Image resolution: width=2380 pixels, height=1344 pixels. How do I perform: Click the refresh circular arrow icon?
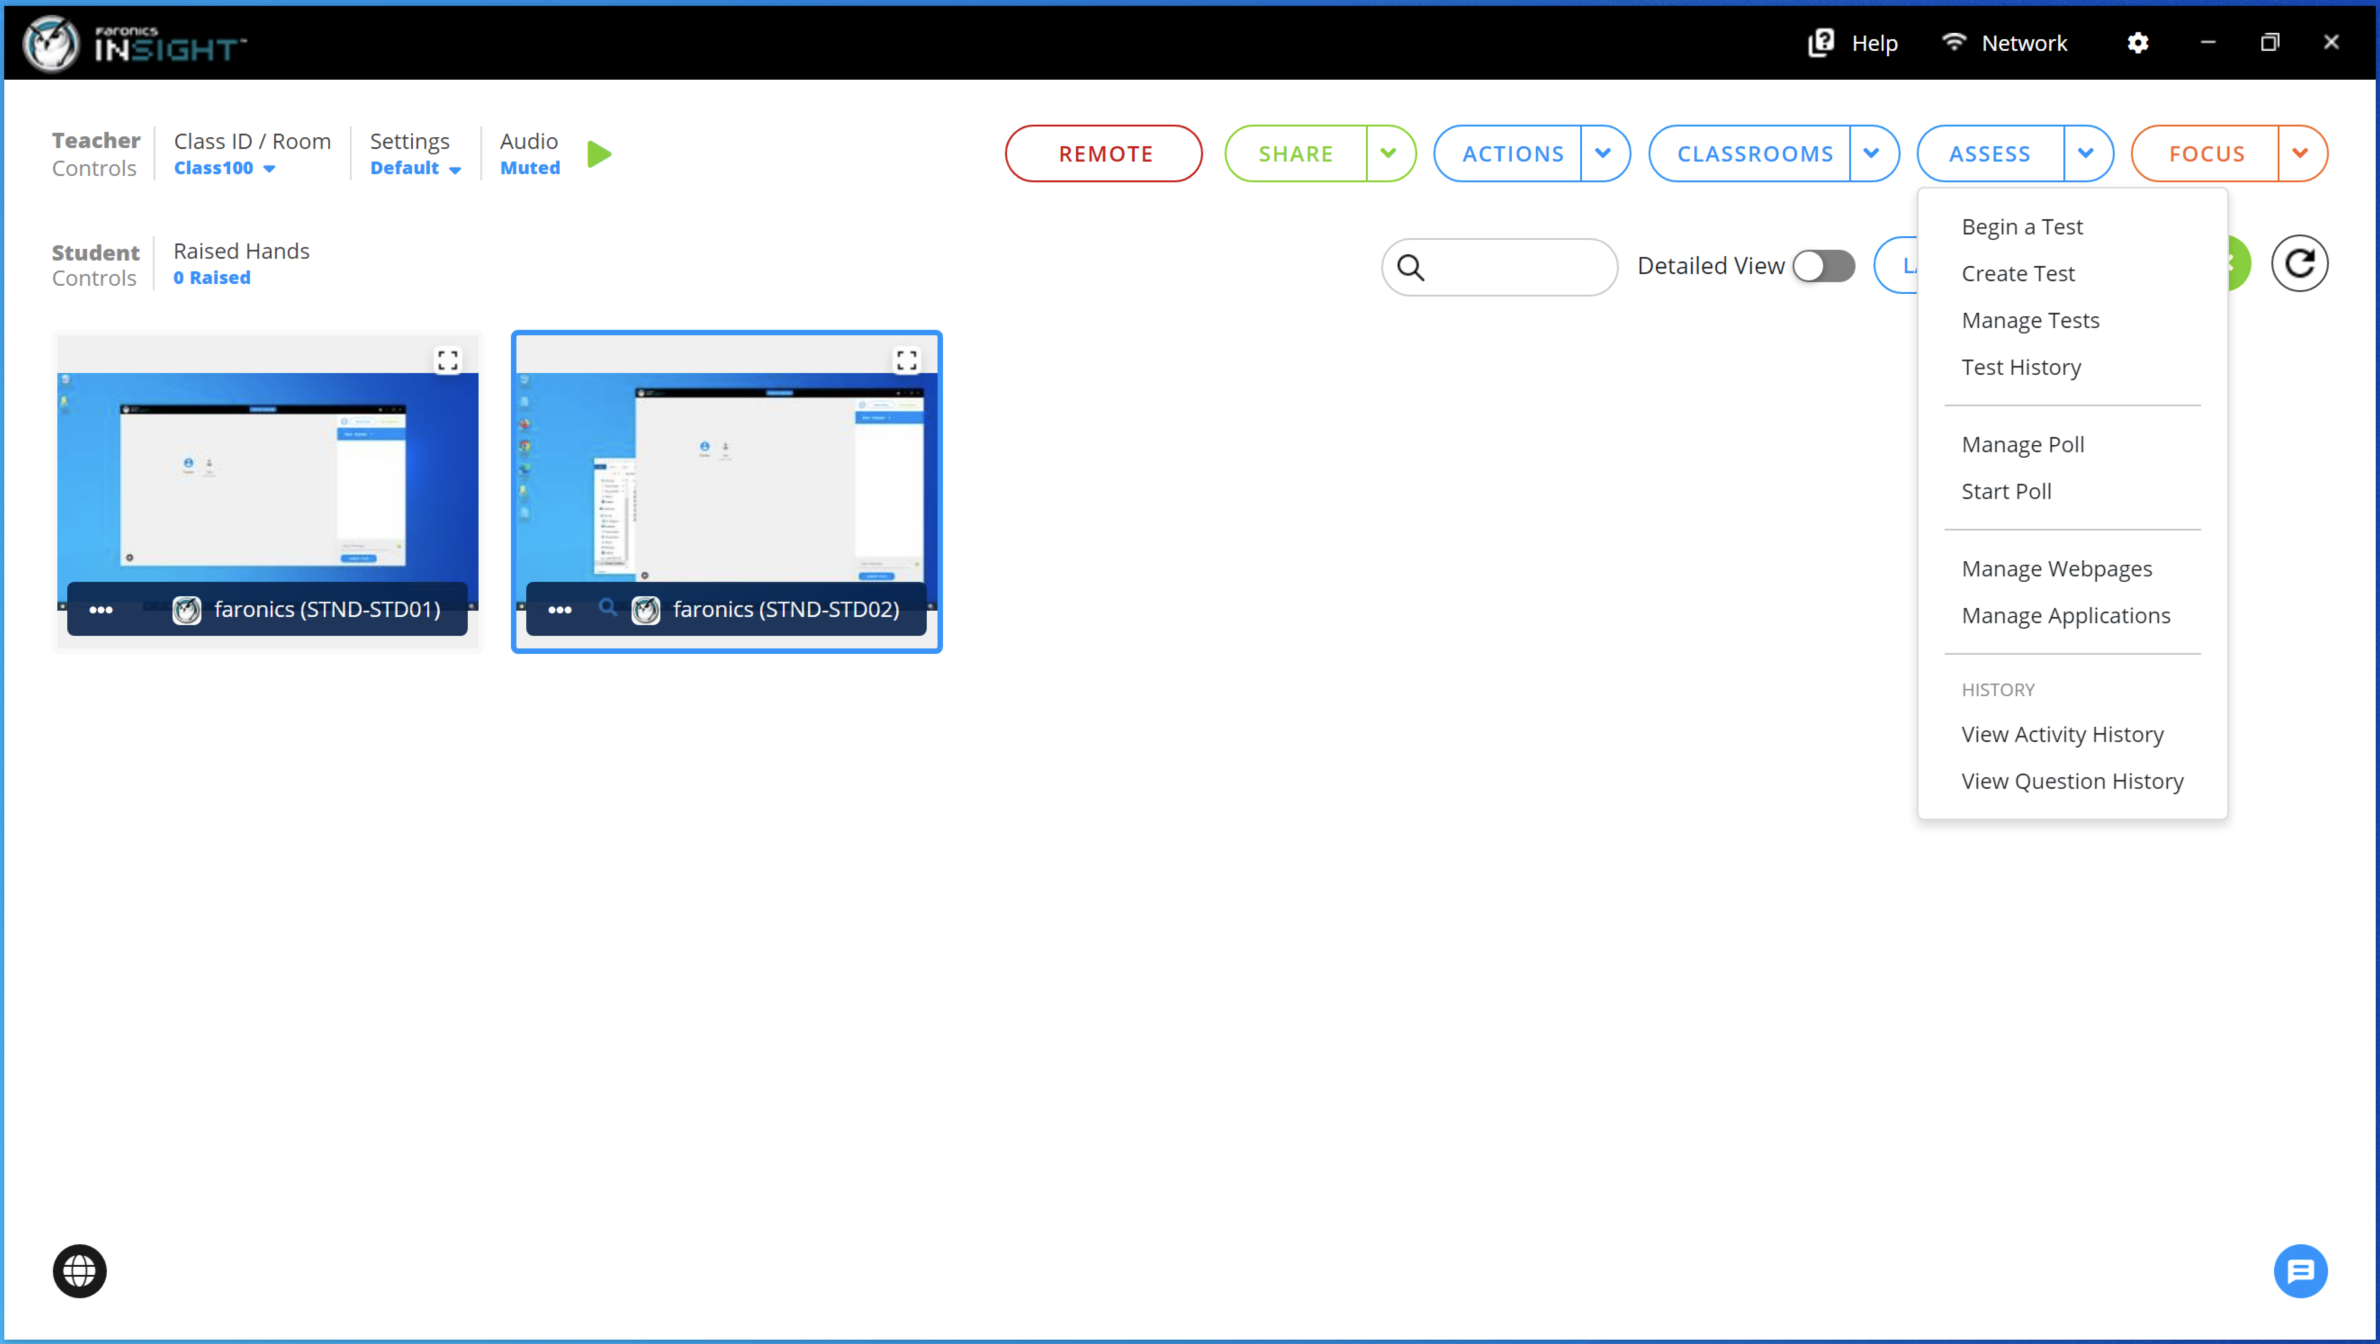2299,264
